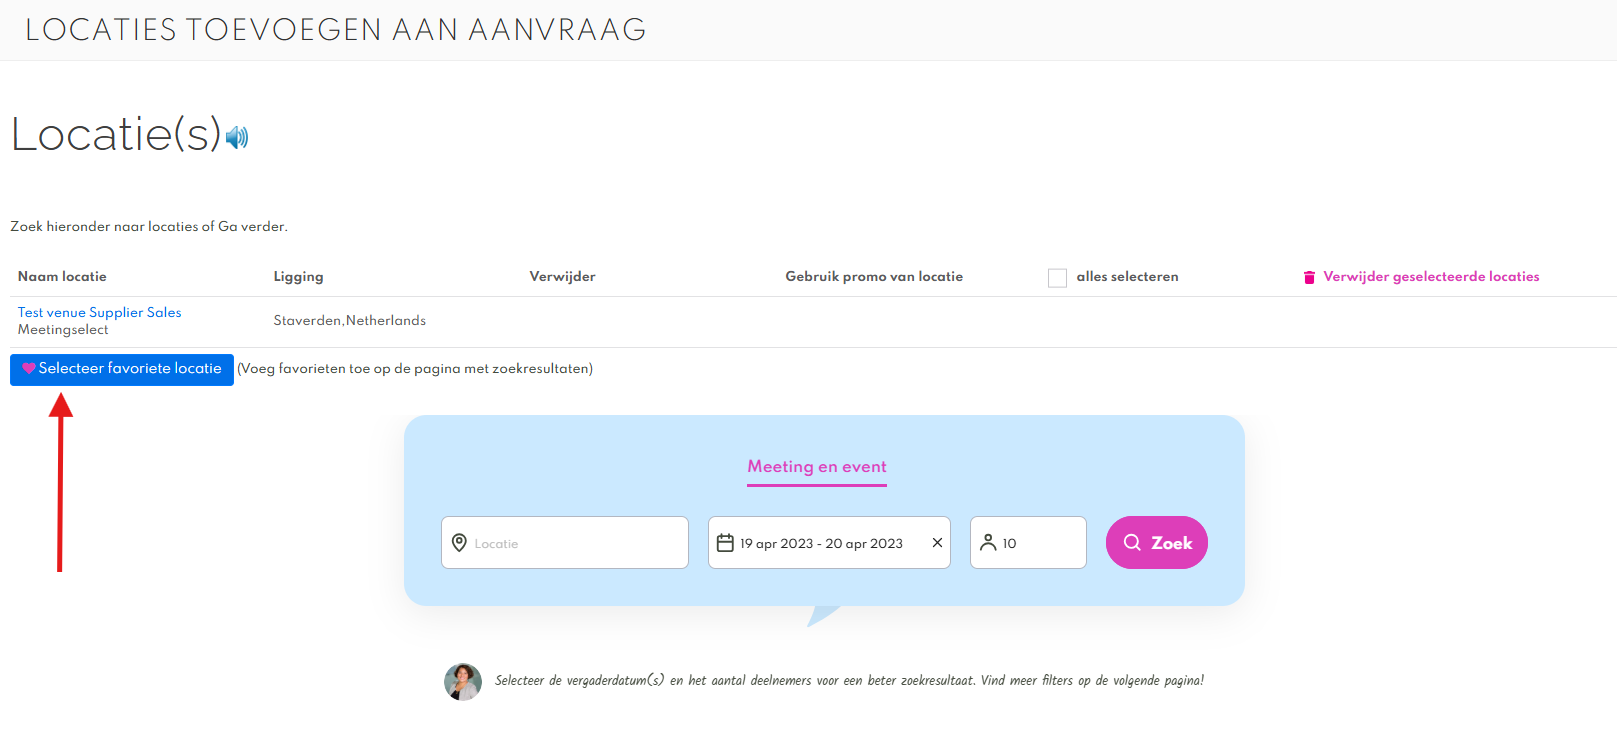Click the speaker audio icon beside Locatie(s)

coord(237,137)
